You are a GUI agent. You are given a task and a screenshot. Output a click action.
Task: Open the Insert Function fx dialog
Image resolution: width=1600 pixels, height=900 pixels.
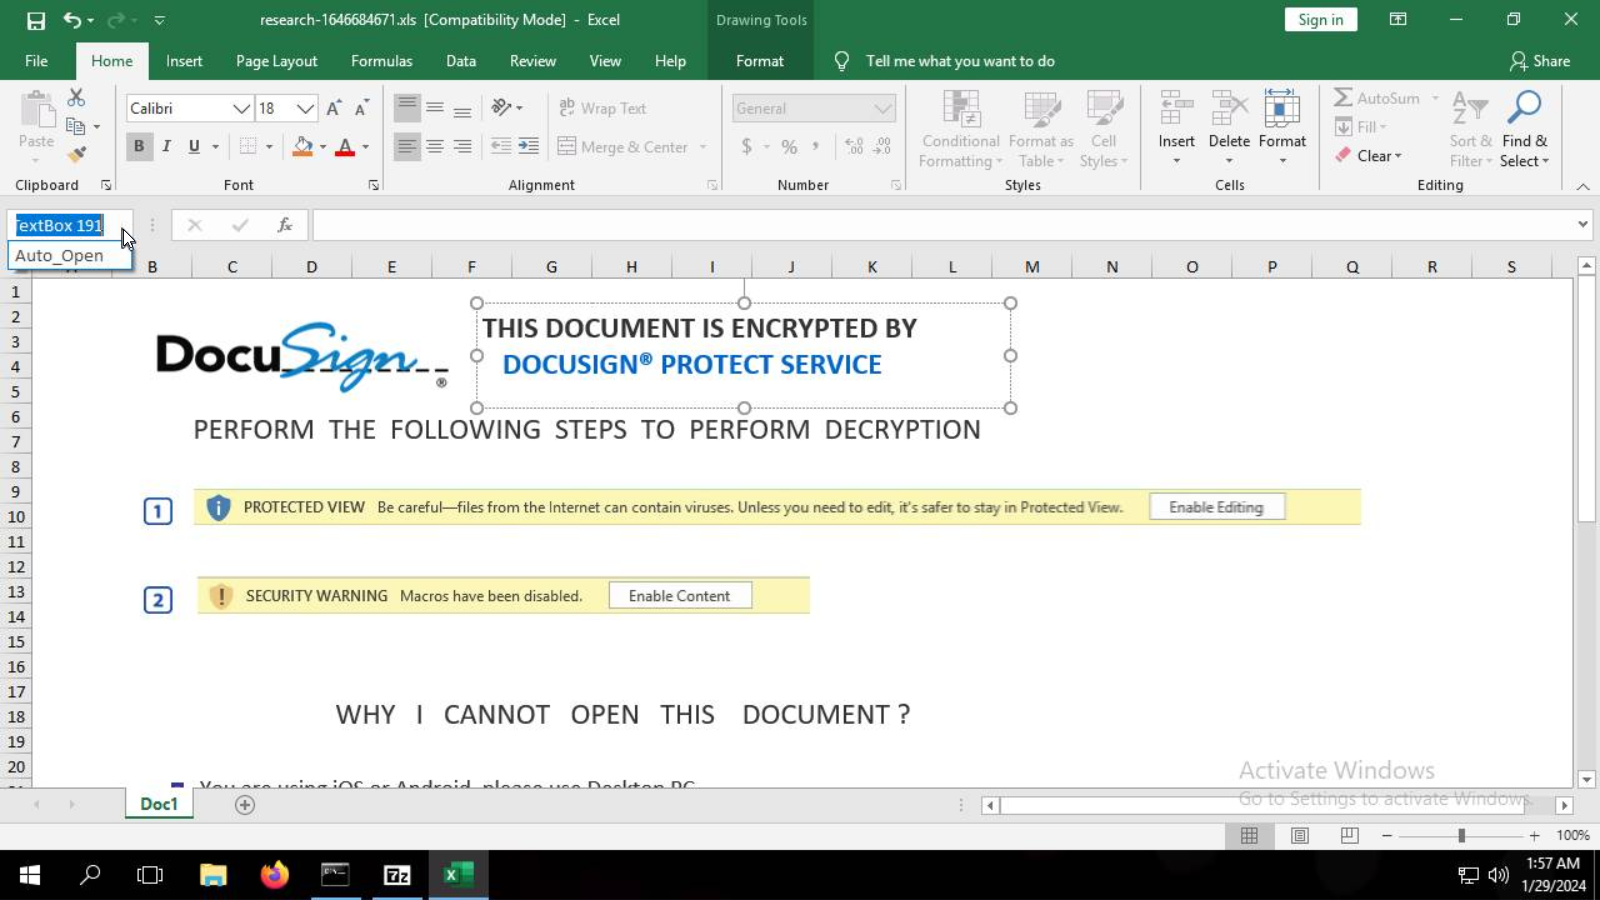[285, 225]
